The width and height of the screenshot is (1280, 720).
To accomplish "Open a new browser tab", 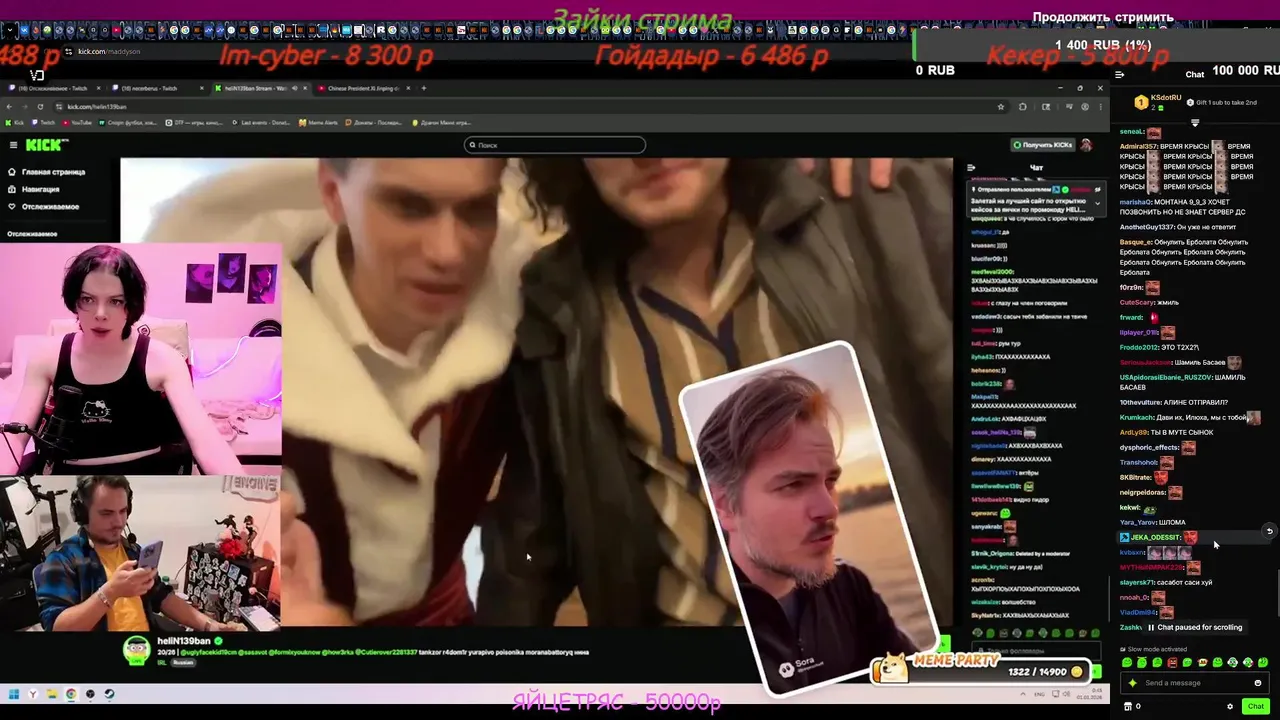I will click(424, 88).
